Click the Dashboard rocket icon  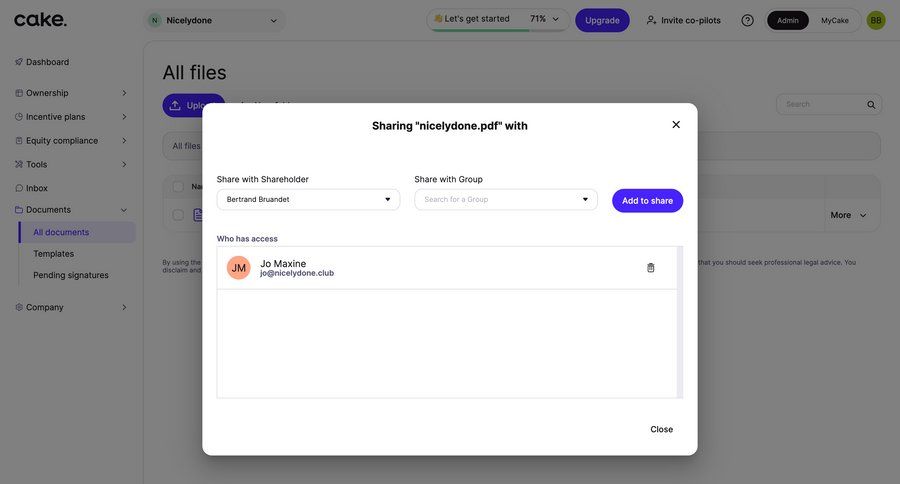[x=19, y=62]
